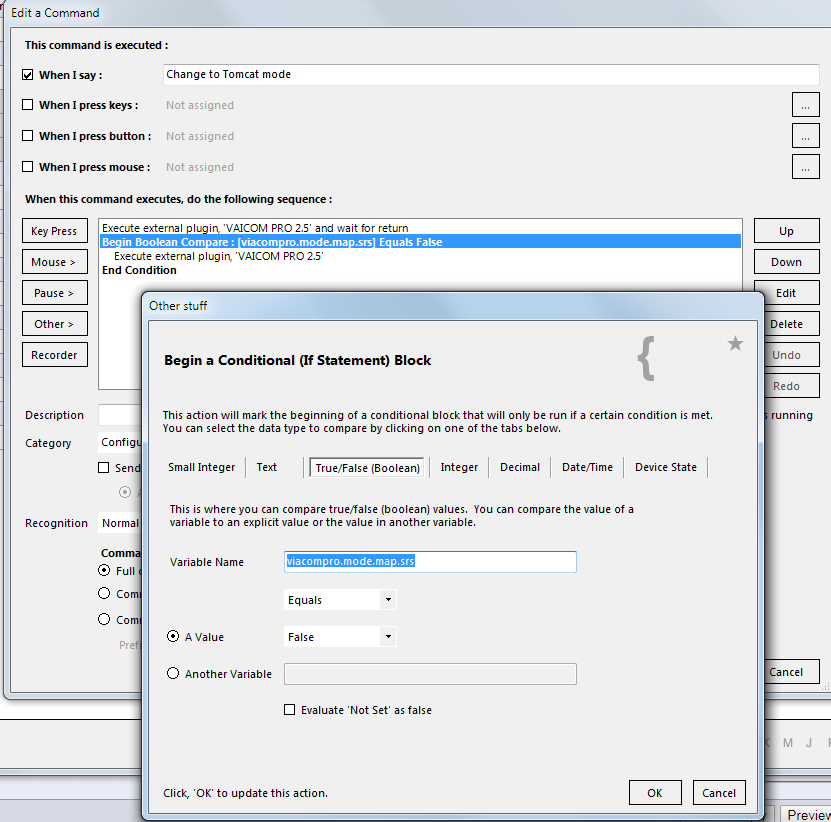
Task: Select the 'End Condition' action row
Action: click(x=420, y=270)
